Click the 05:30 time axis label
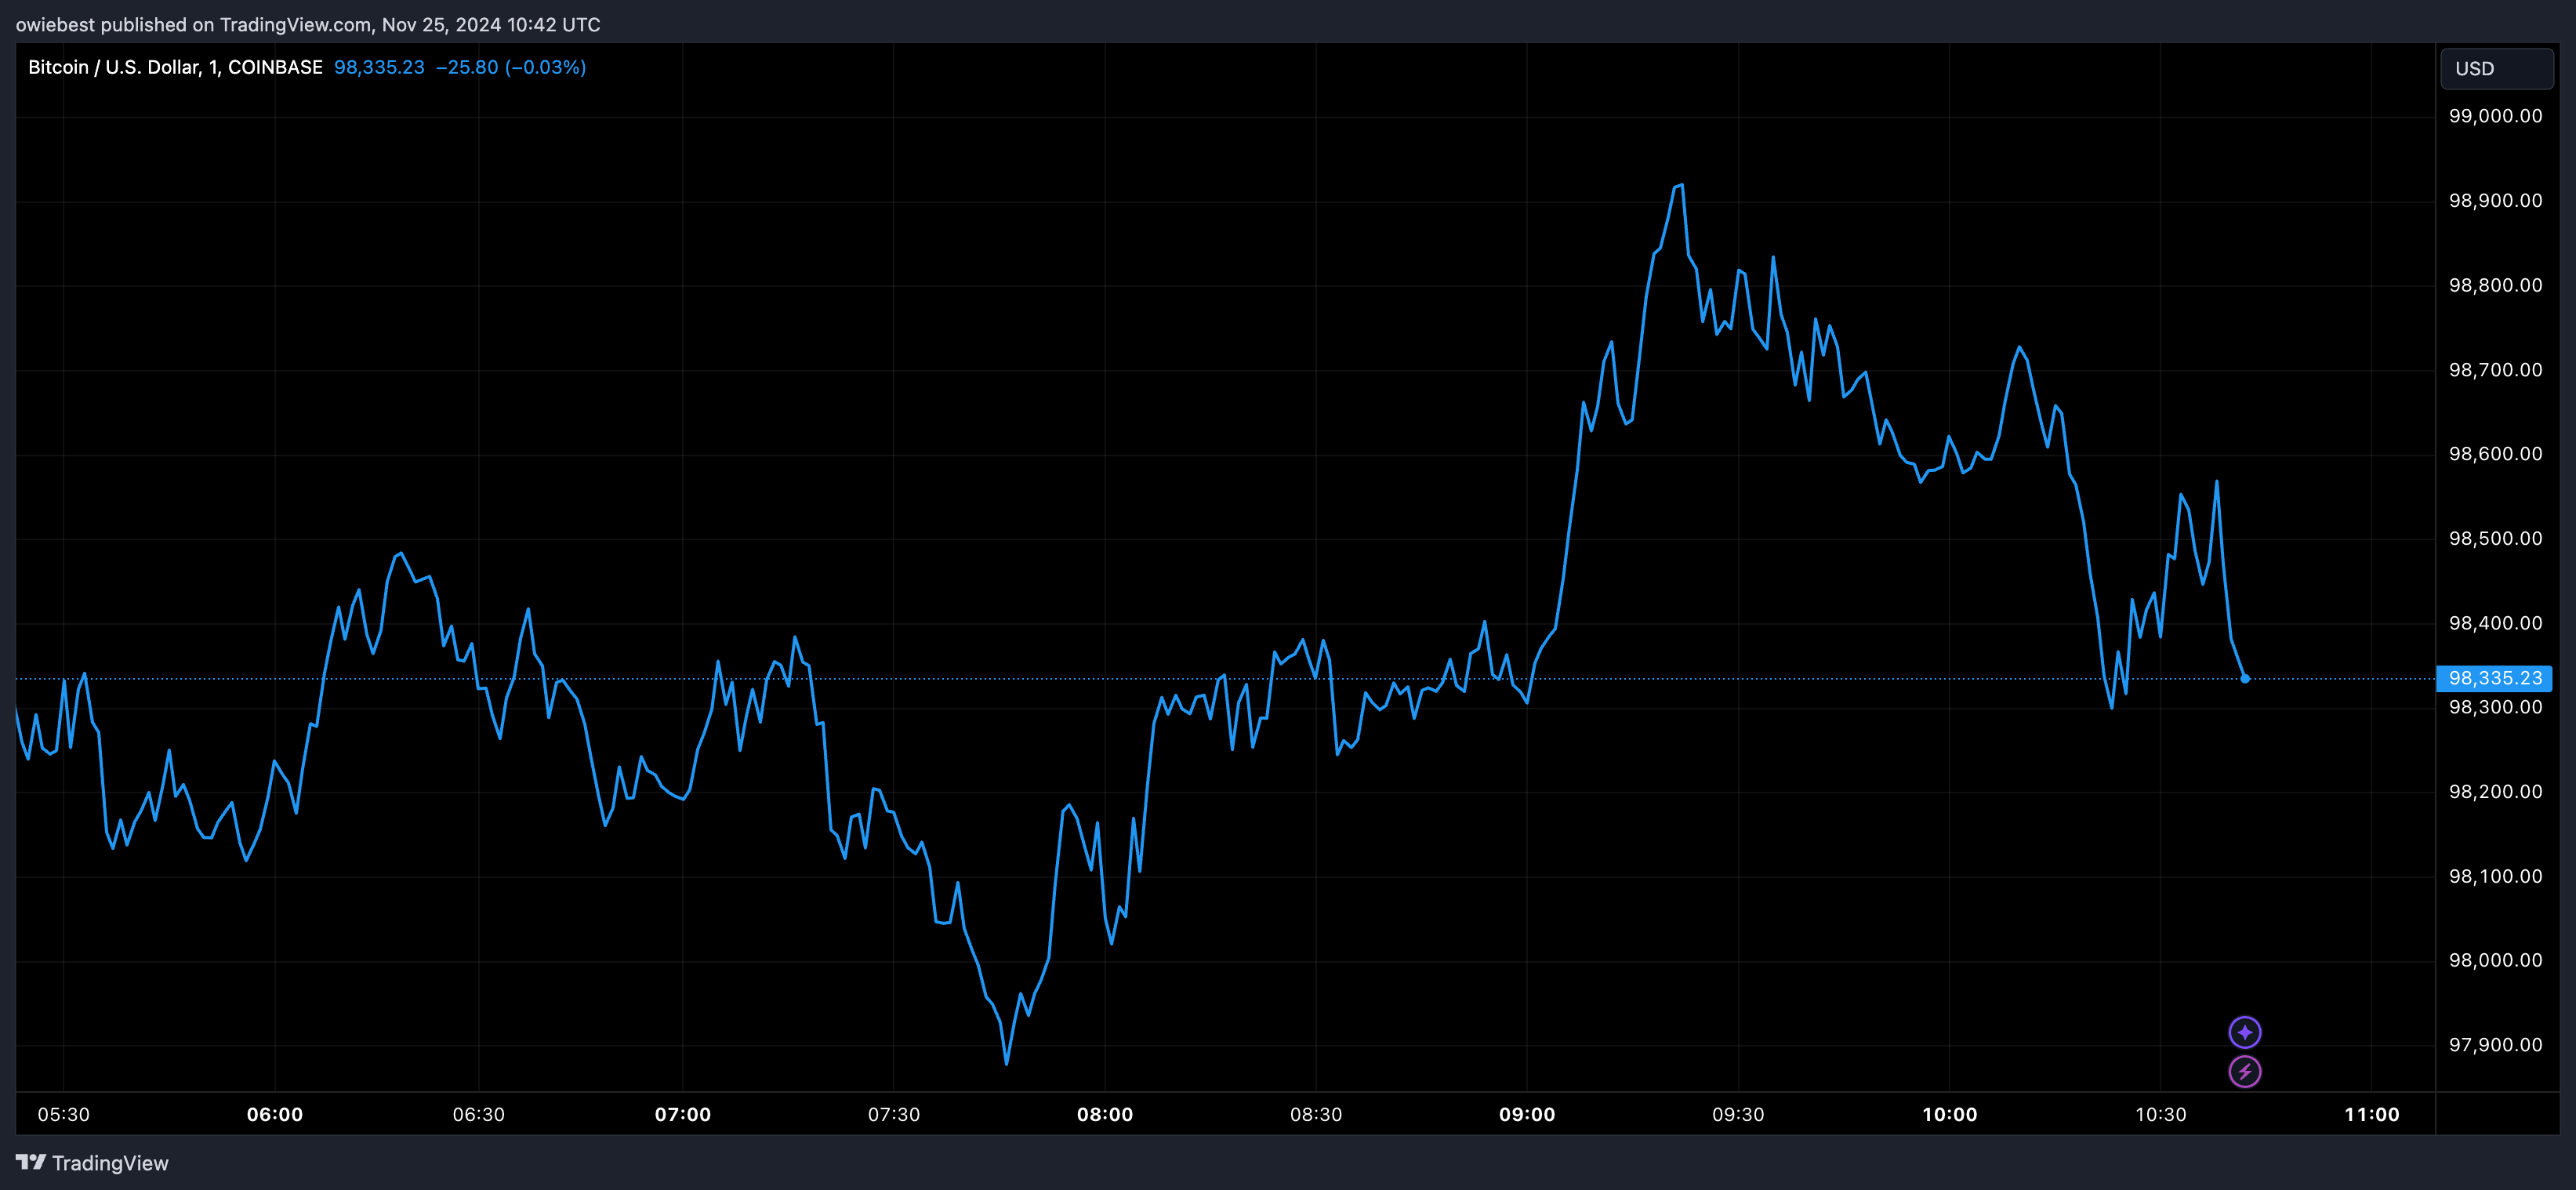This screenshot has width=2576, height=1190. tap(63, 1114)
